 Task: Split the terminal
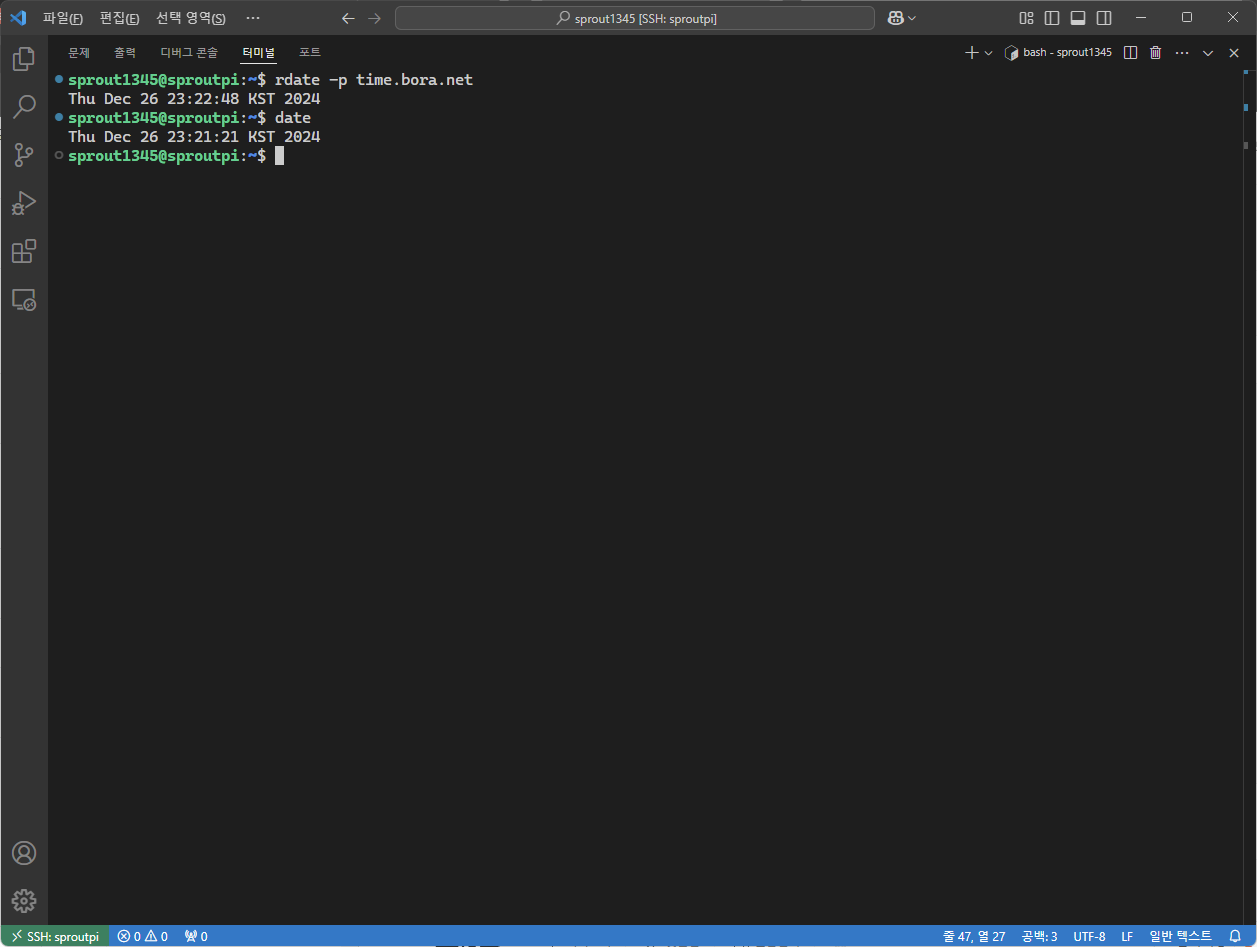coord(1131,52)
